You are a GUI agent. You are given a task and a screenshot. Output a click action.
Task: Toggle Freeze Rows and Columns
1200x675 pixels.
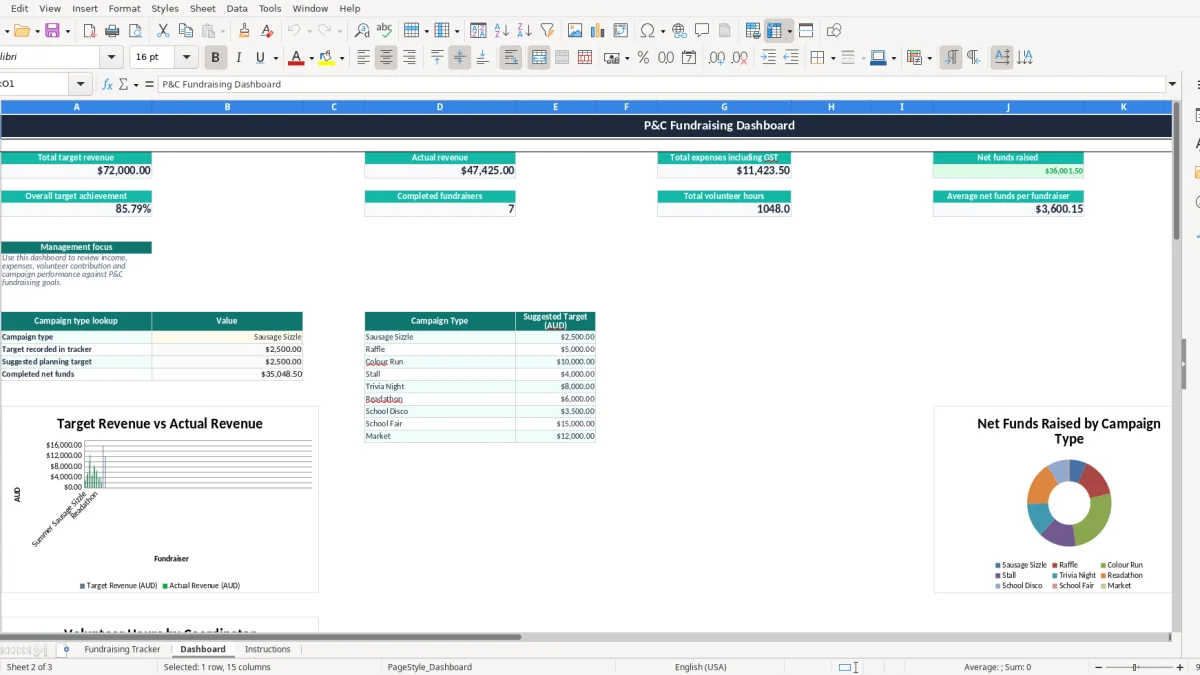coord(774,31)
